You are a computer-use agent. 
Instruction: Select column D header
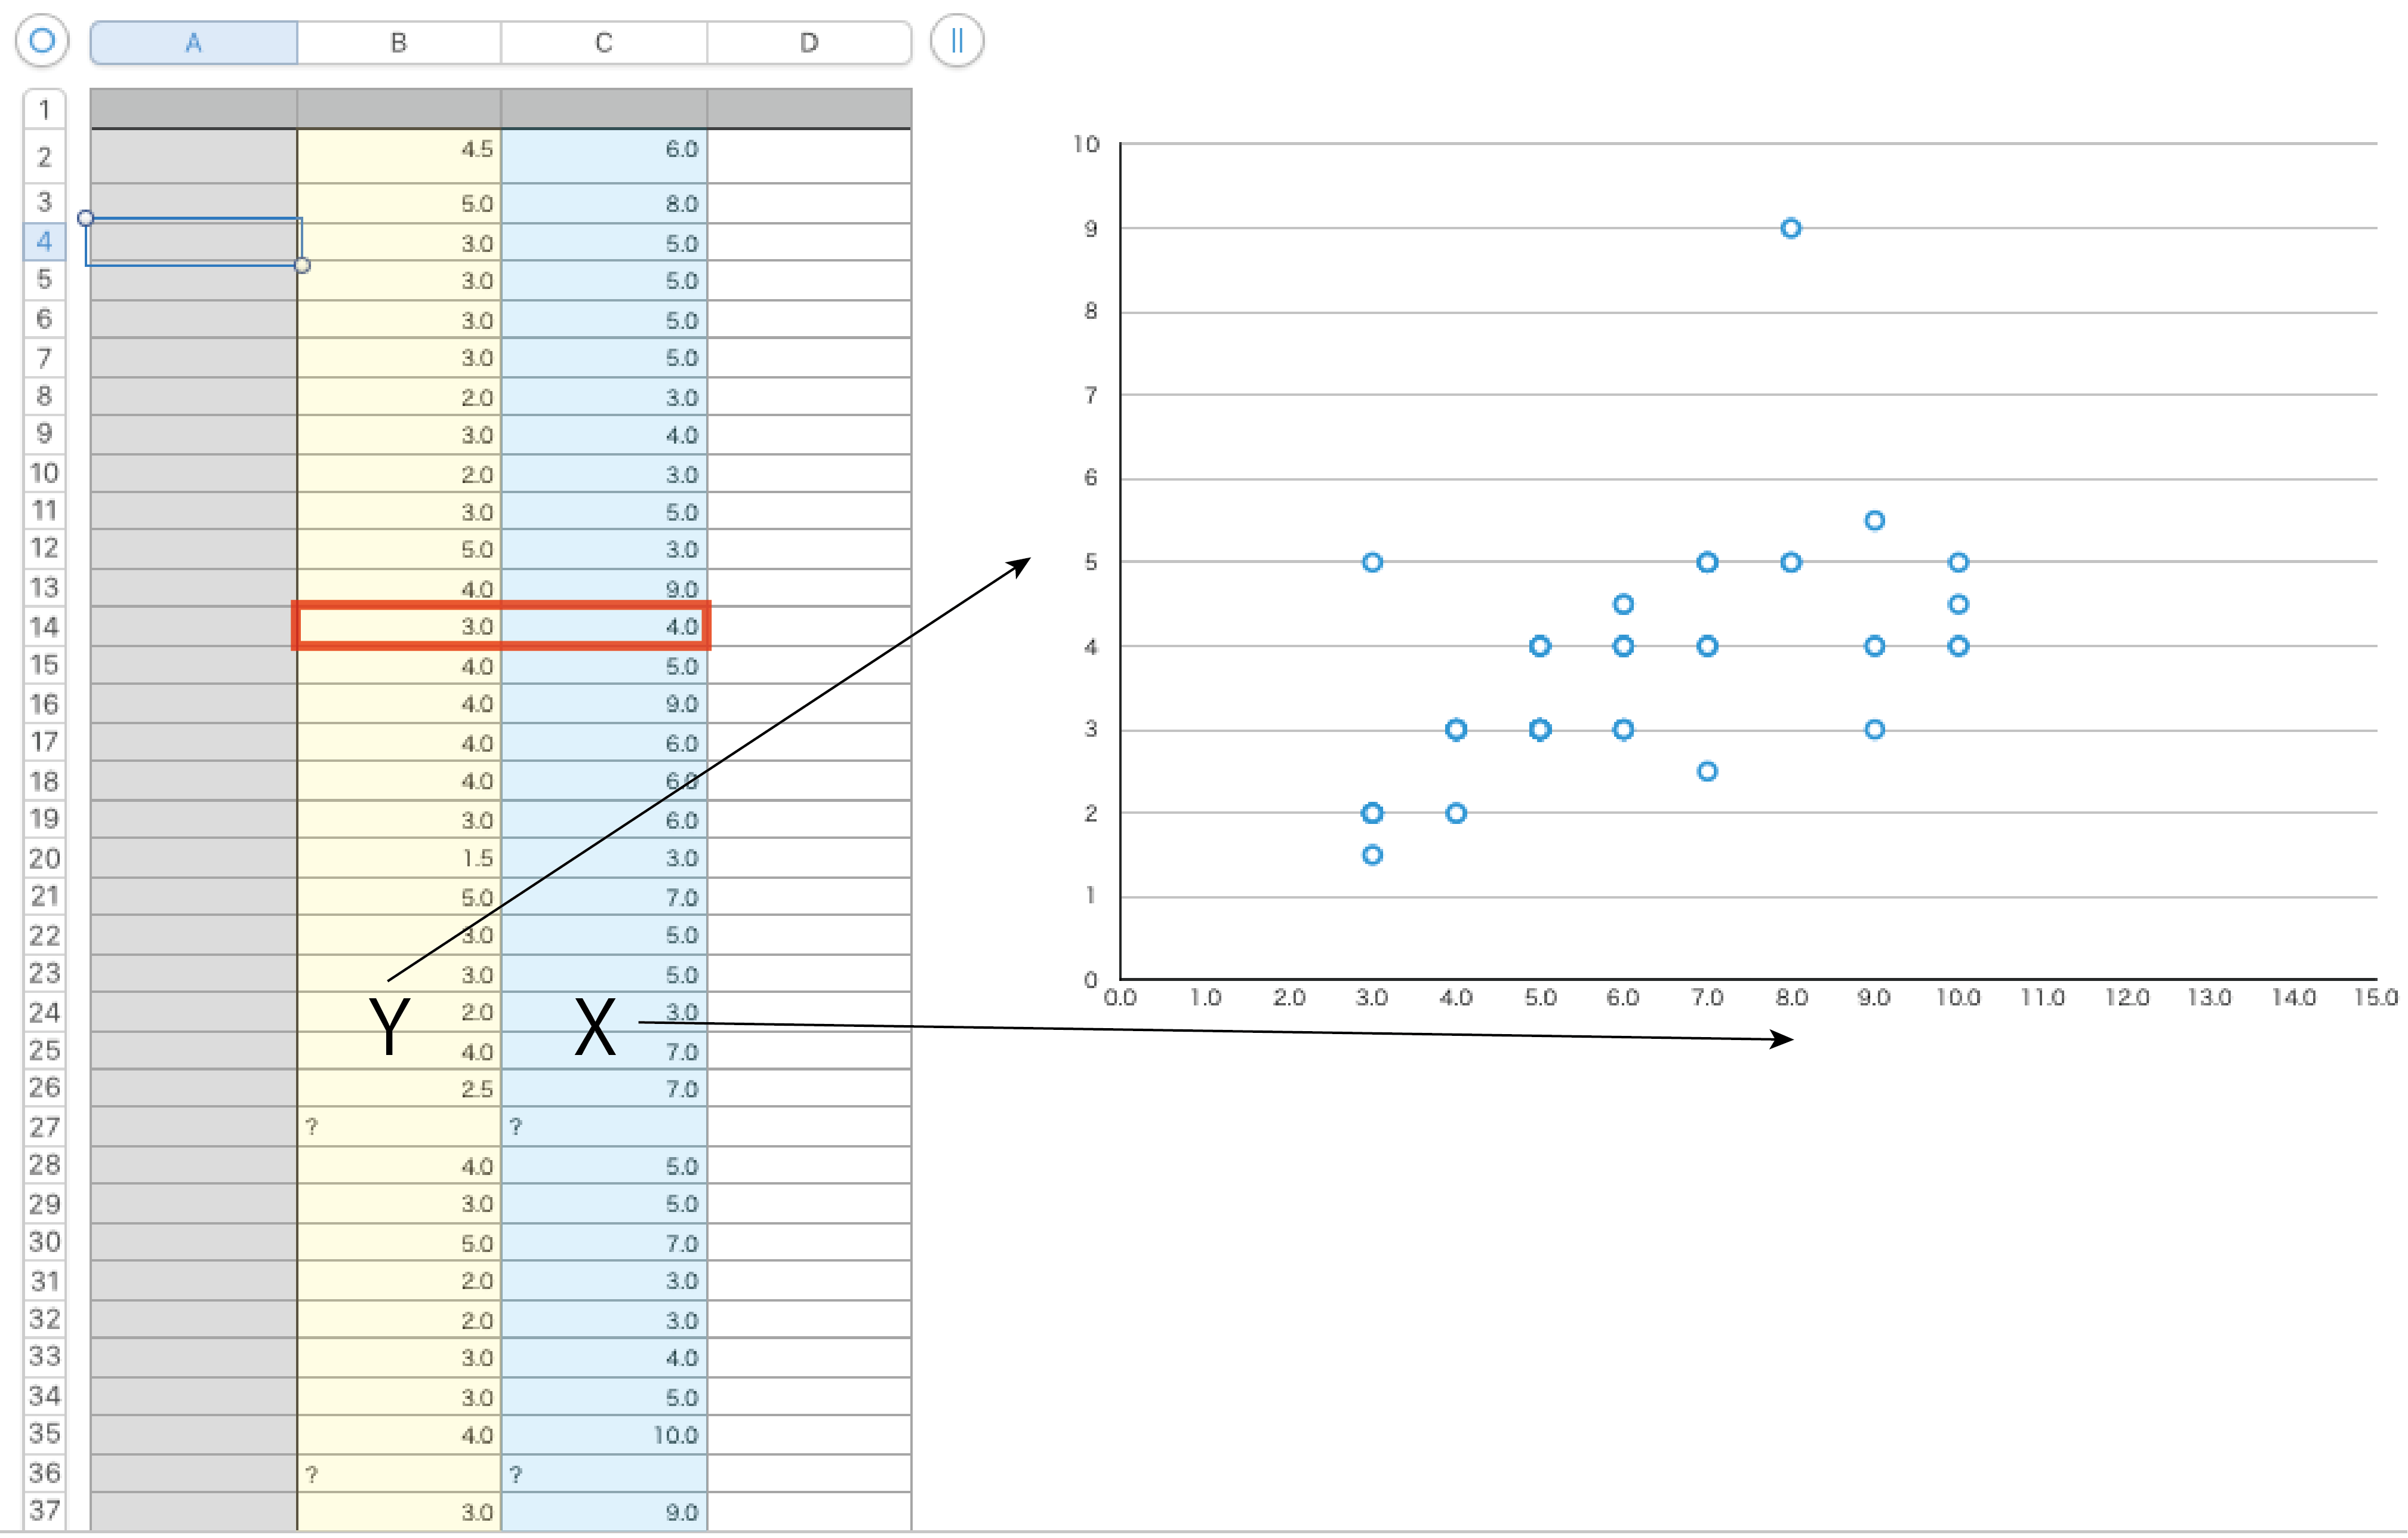(x=809, y=43)
